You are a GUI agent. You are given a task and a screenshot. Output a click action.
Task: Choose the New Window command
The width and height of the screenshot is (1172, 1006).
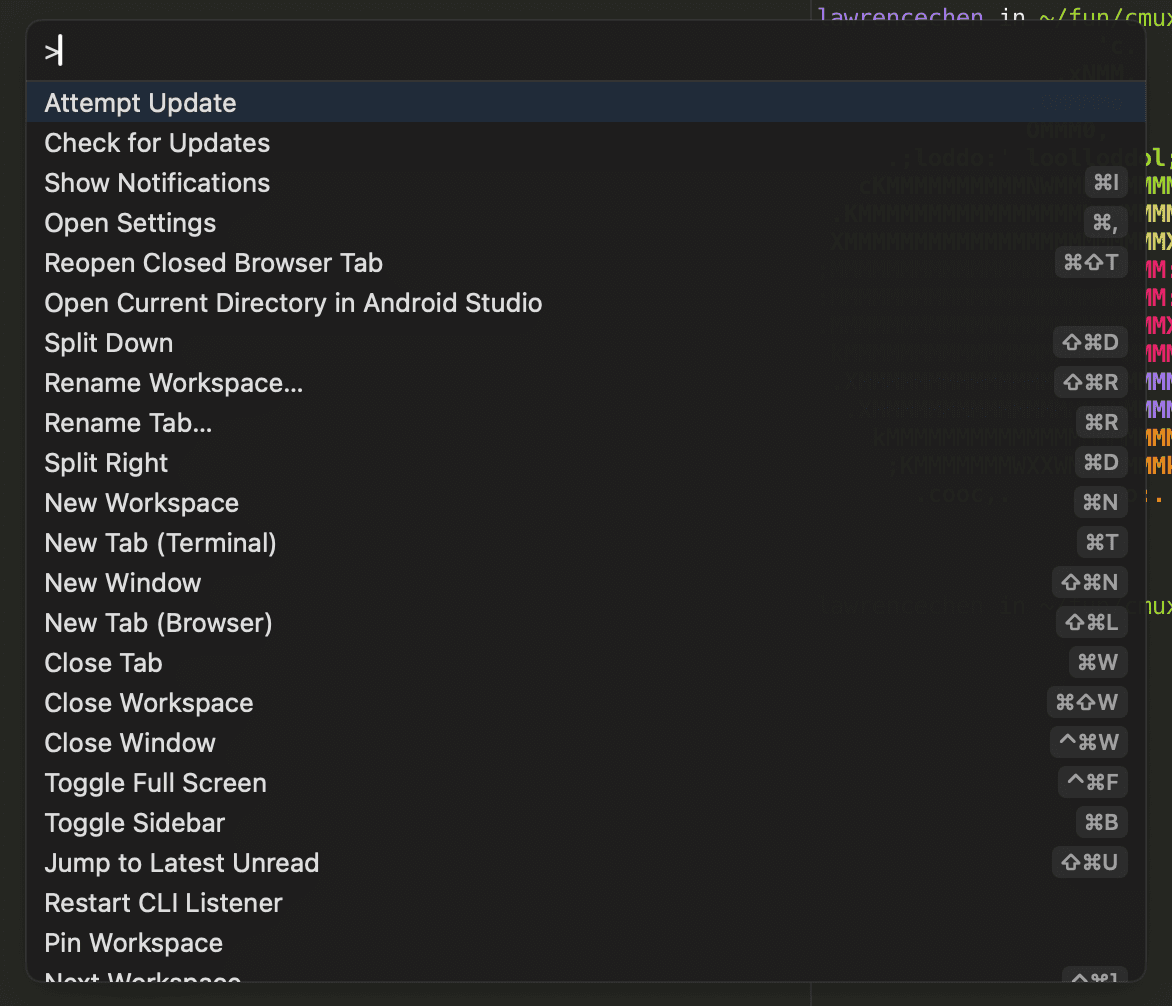(x=122, y=583)
